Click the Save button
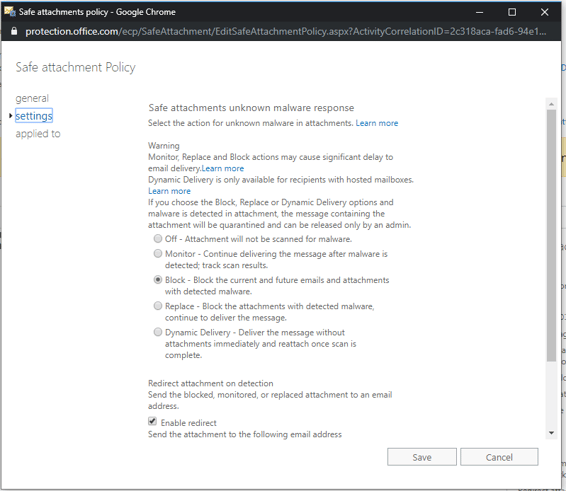The image size is (566, 491). tap(422, 457)
